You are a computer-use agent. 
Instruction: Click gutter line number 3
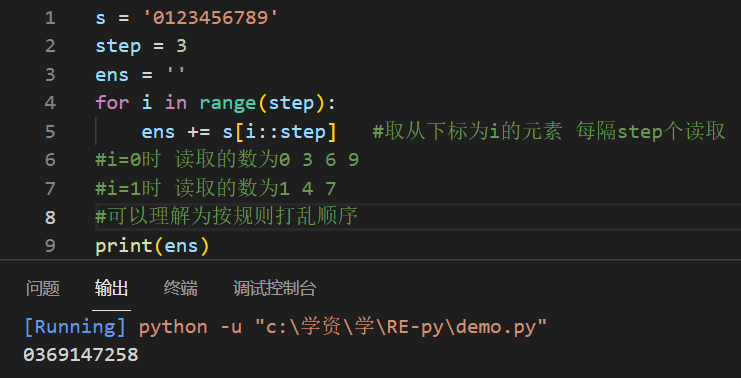(50, 75)
